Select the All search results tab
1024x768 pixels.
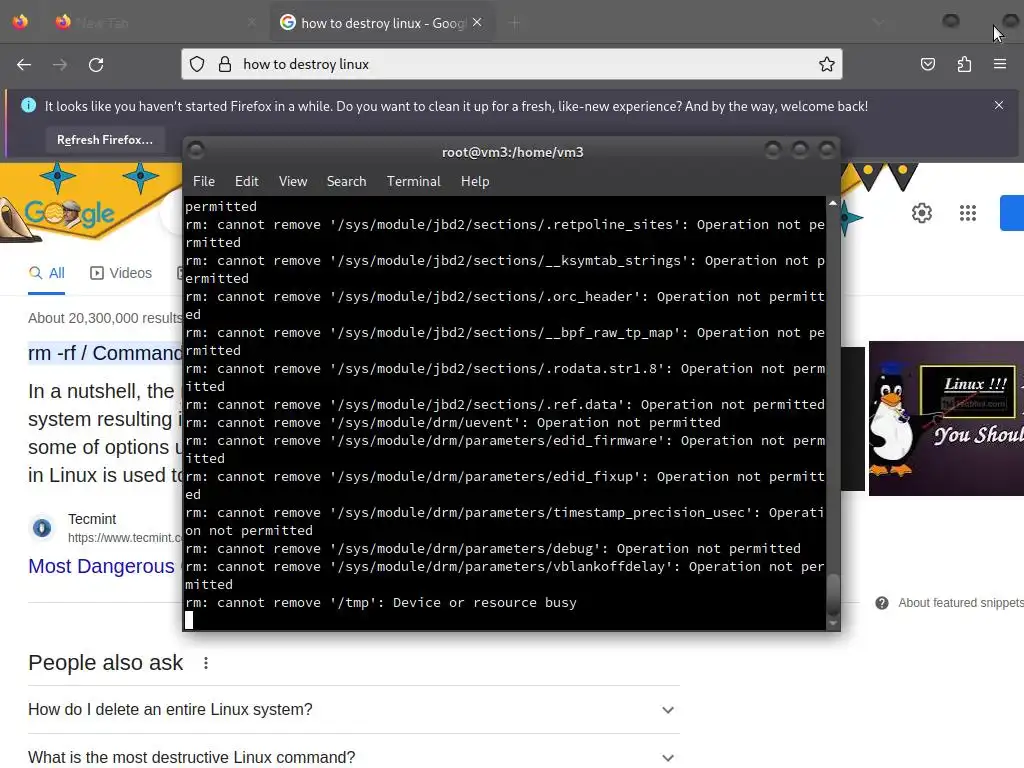pos(46,273)
